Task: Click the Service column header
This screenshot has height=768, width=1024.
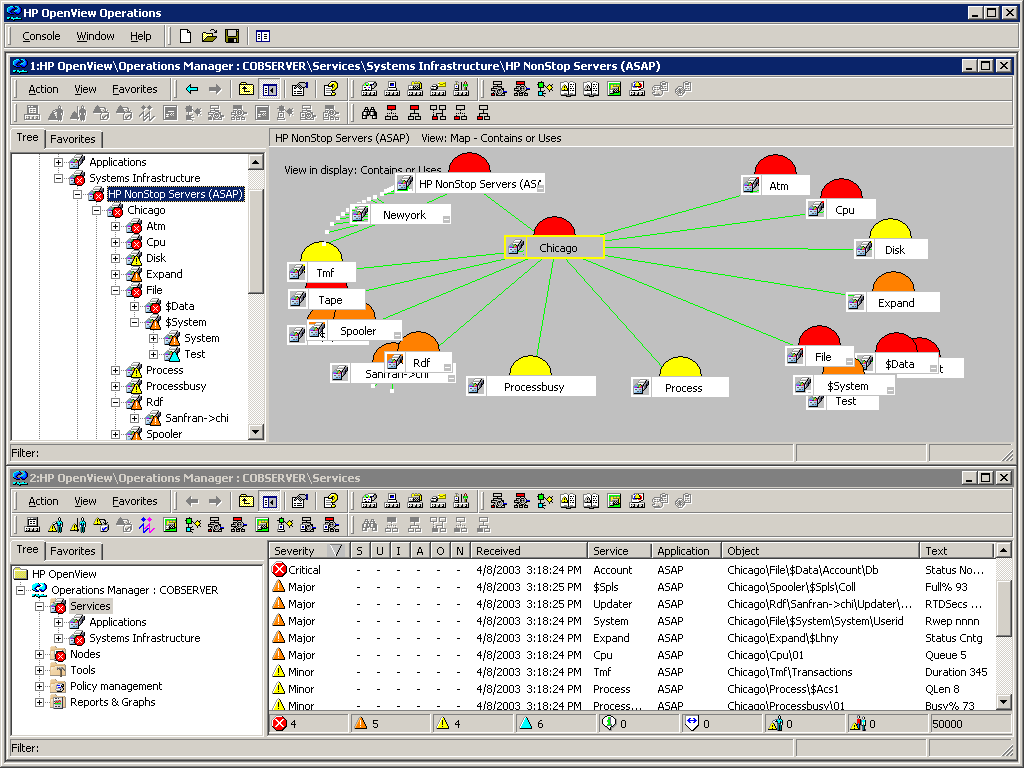Action: click(x=620, y=551)
